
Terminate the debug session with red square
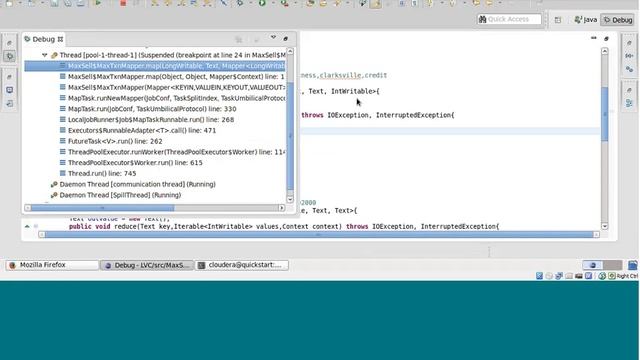[123, 3]
